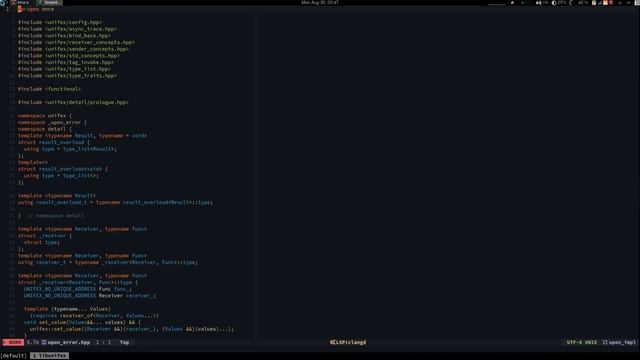Click 'struct _receiver<Receiver, Func>::type {' line
Viewport: 640px width, 360px height.
click(78, 282)
